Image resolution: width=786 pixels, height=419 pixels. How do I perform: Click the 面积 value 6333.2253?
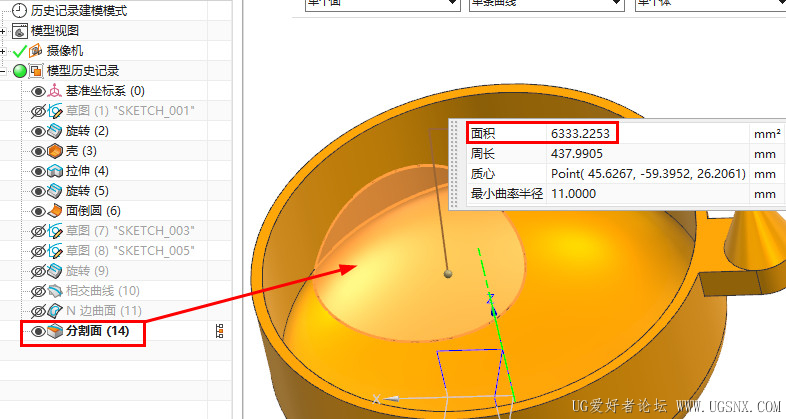tap(580, 134)
